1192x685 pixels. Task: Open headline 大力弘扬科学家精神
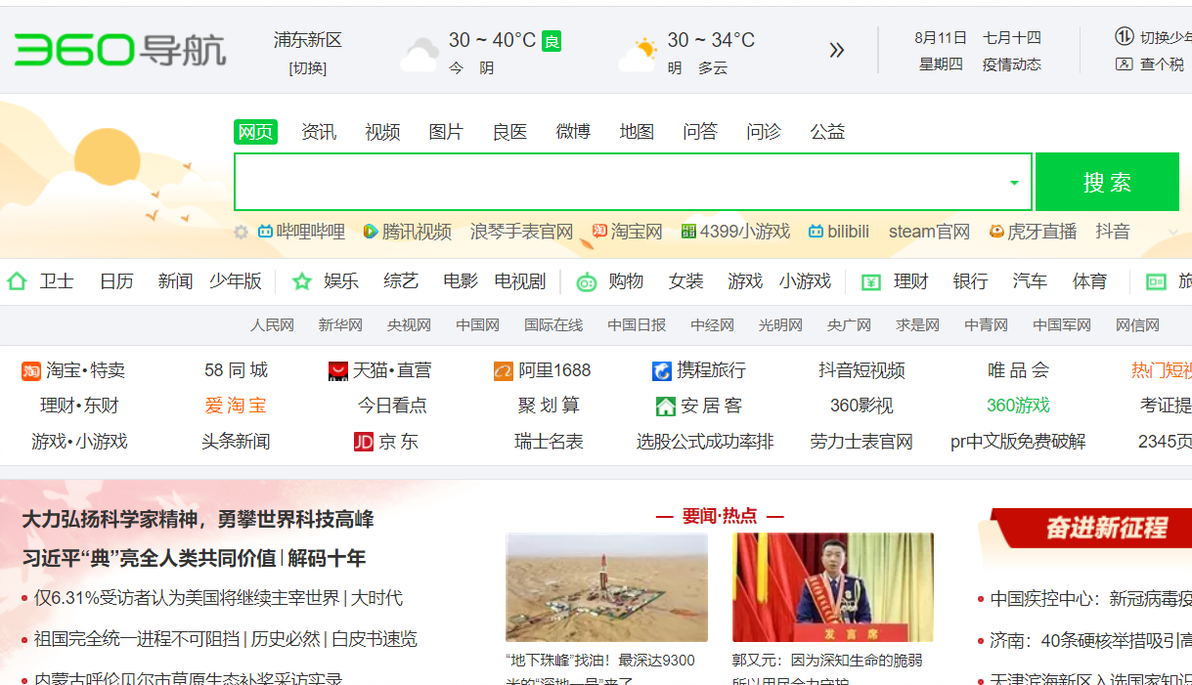pyautogui.click(x=198, y=519)
